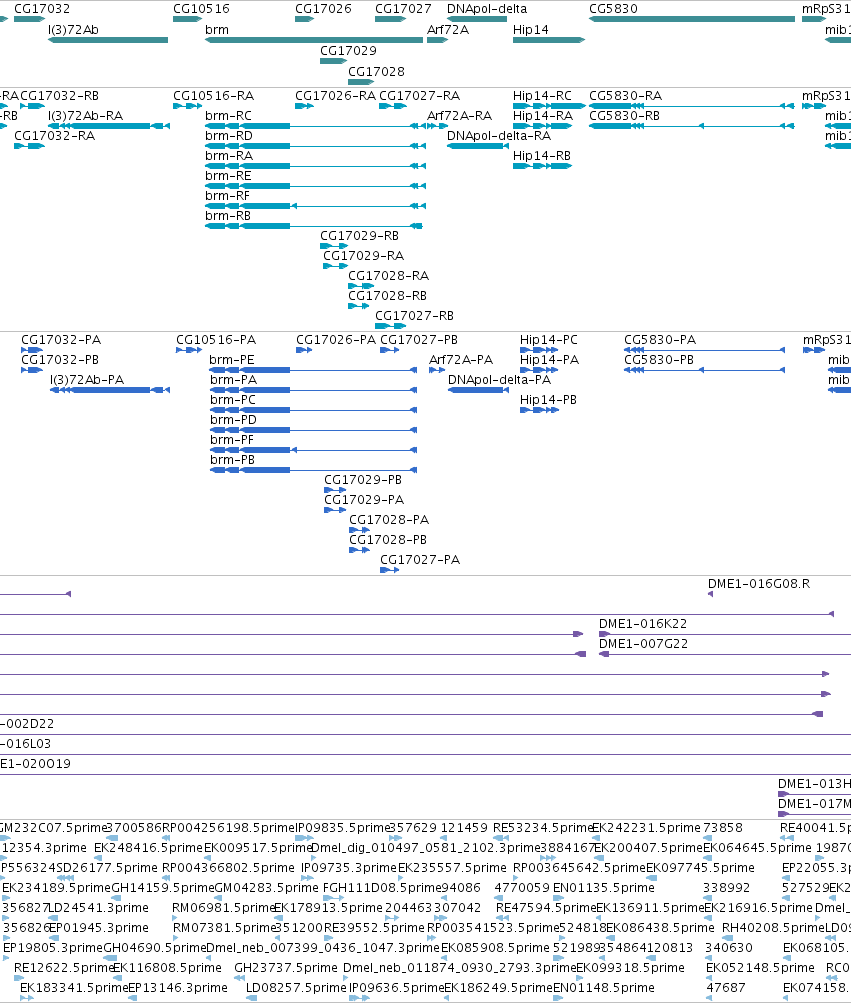Select the DME1-007G22 clone label
Viewport: 851px width, 1003px height.
coord(643,644)
